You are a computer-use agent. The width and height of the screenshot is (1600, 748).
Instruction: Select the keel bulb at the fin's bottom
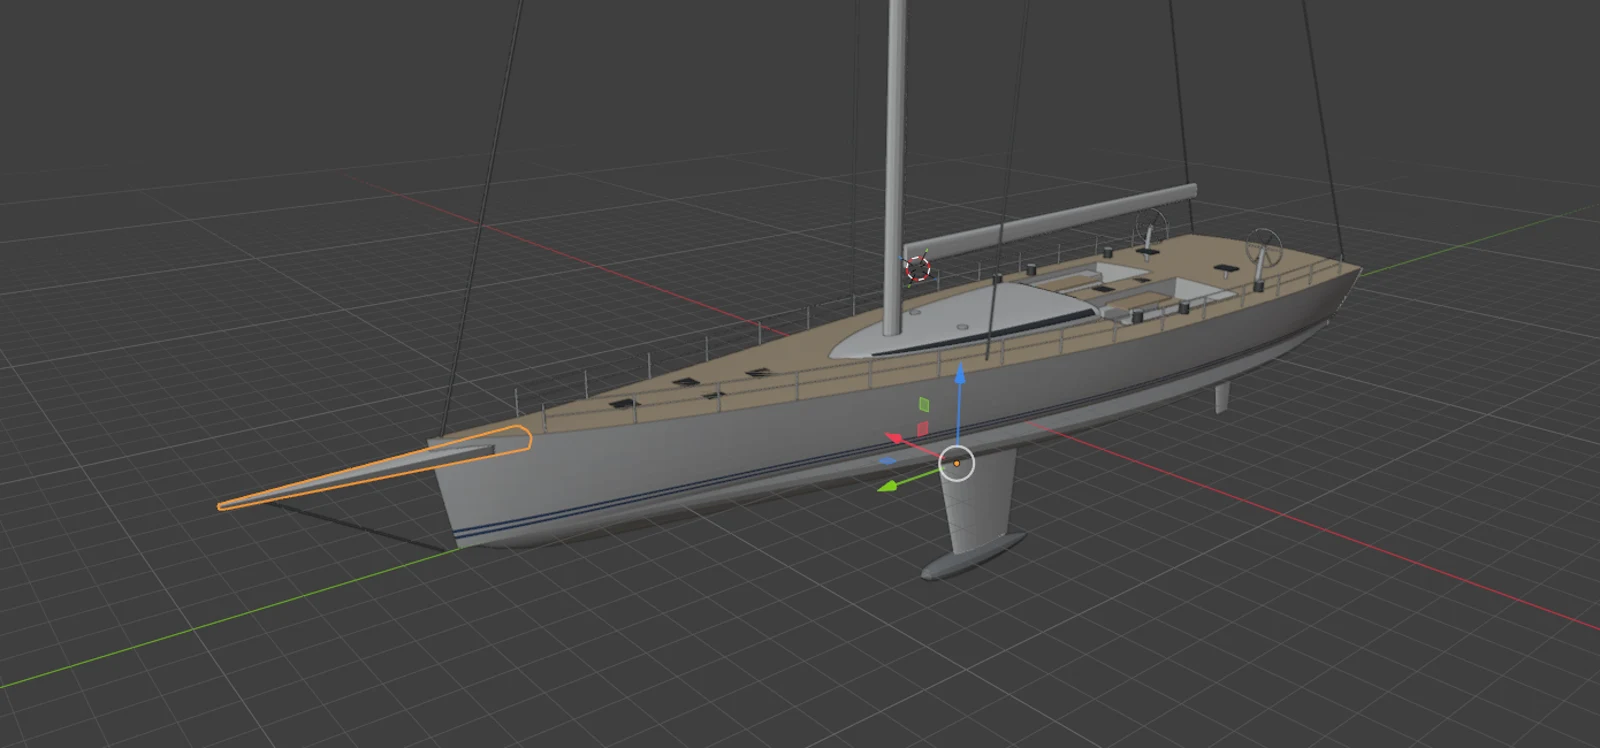pyautogui.click(x=972, y=558)
